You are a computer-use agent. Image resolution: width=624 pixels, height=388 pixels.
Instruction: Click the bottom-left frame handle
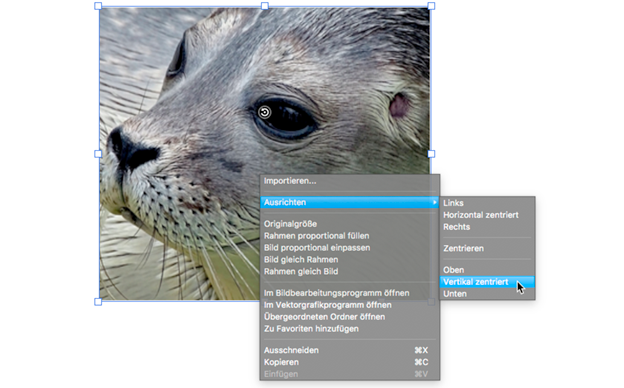coord(98,302)
